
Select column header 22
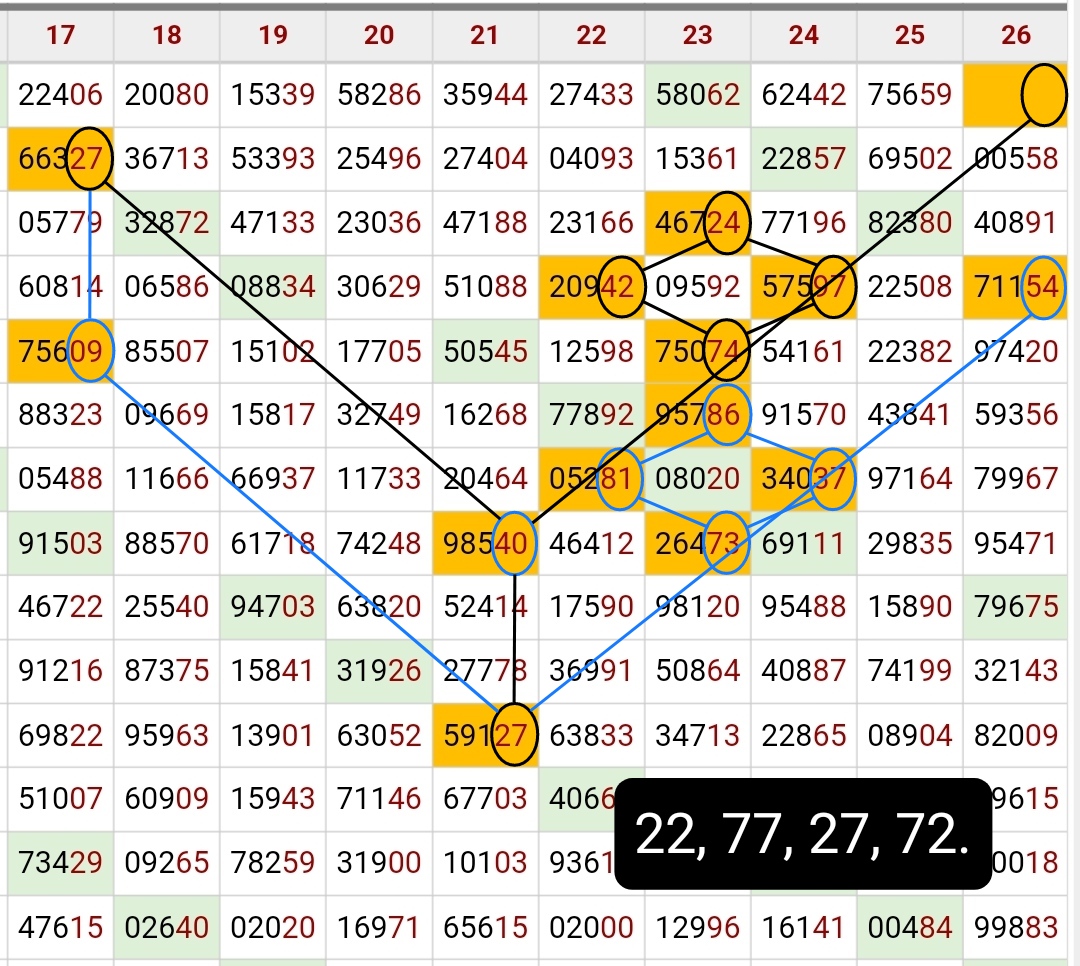pos(592,35)
